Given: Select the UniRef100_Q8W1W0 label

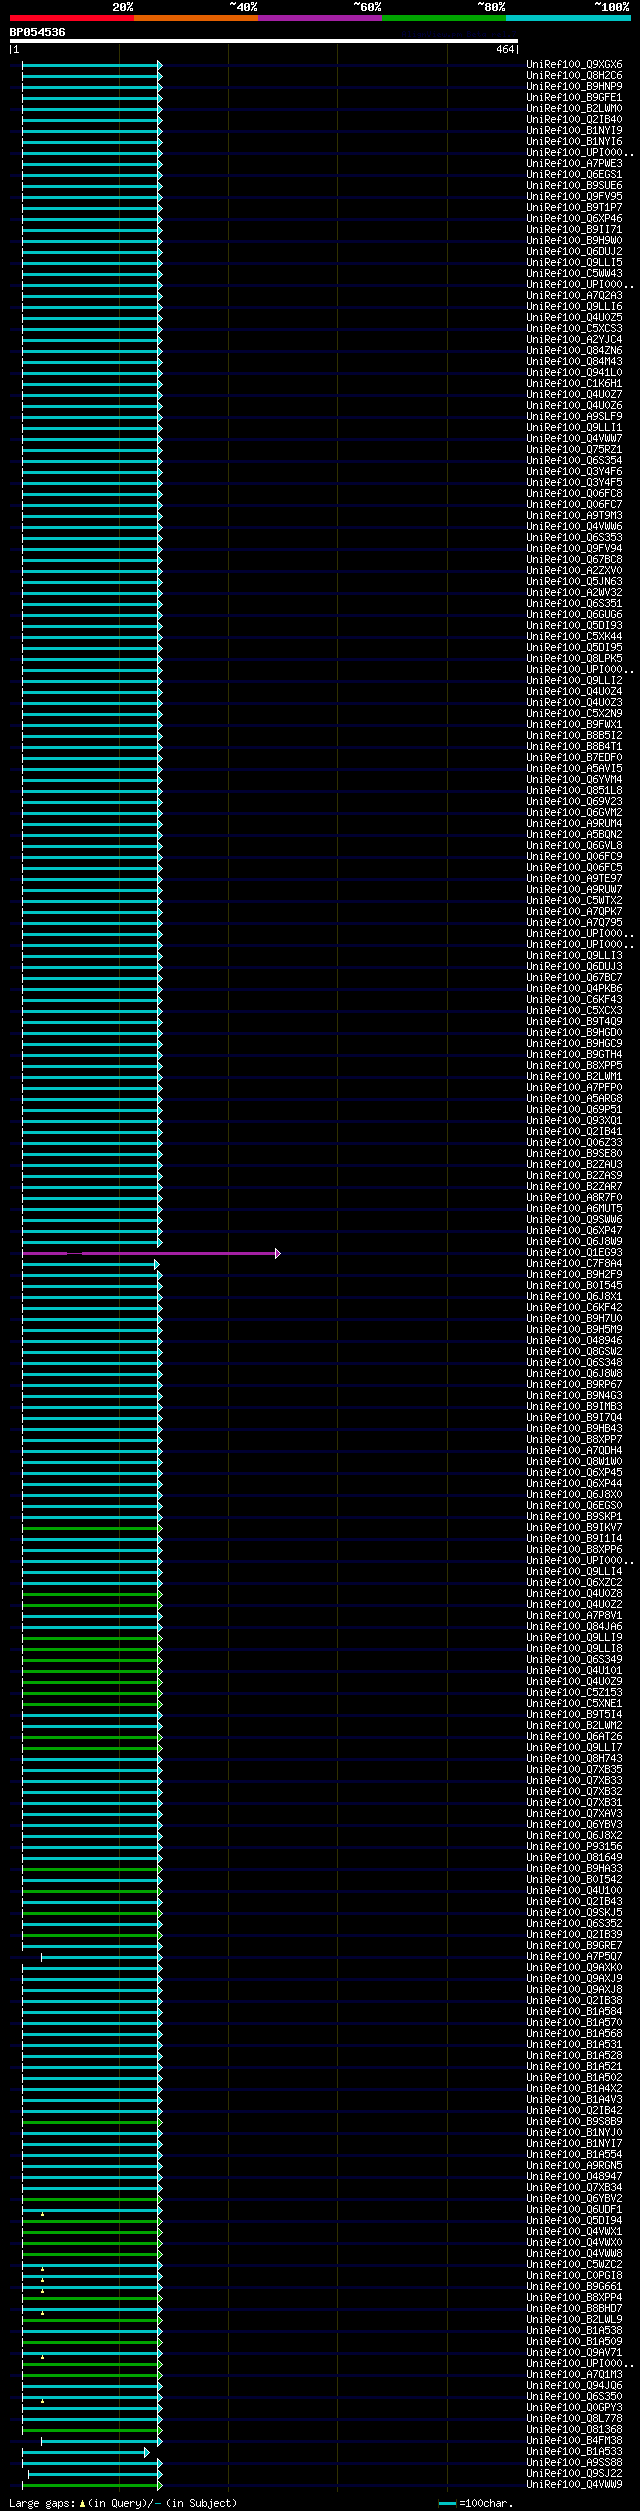Looking at the screenshot, I should pyautogui.click(x=574, y=1462).
